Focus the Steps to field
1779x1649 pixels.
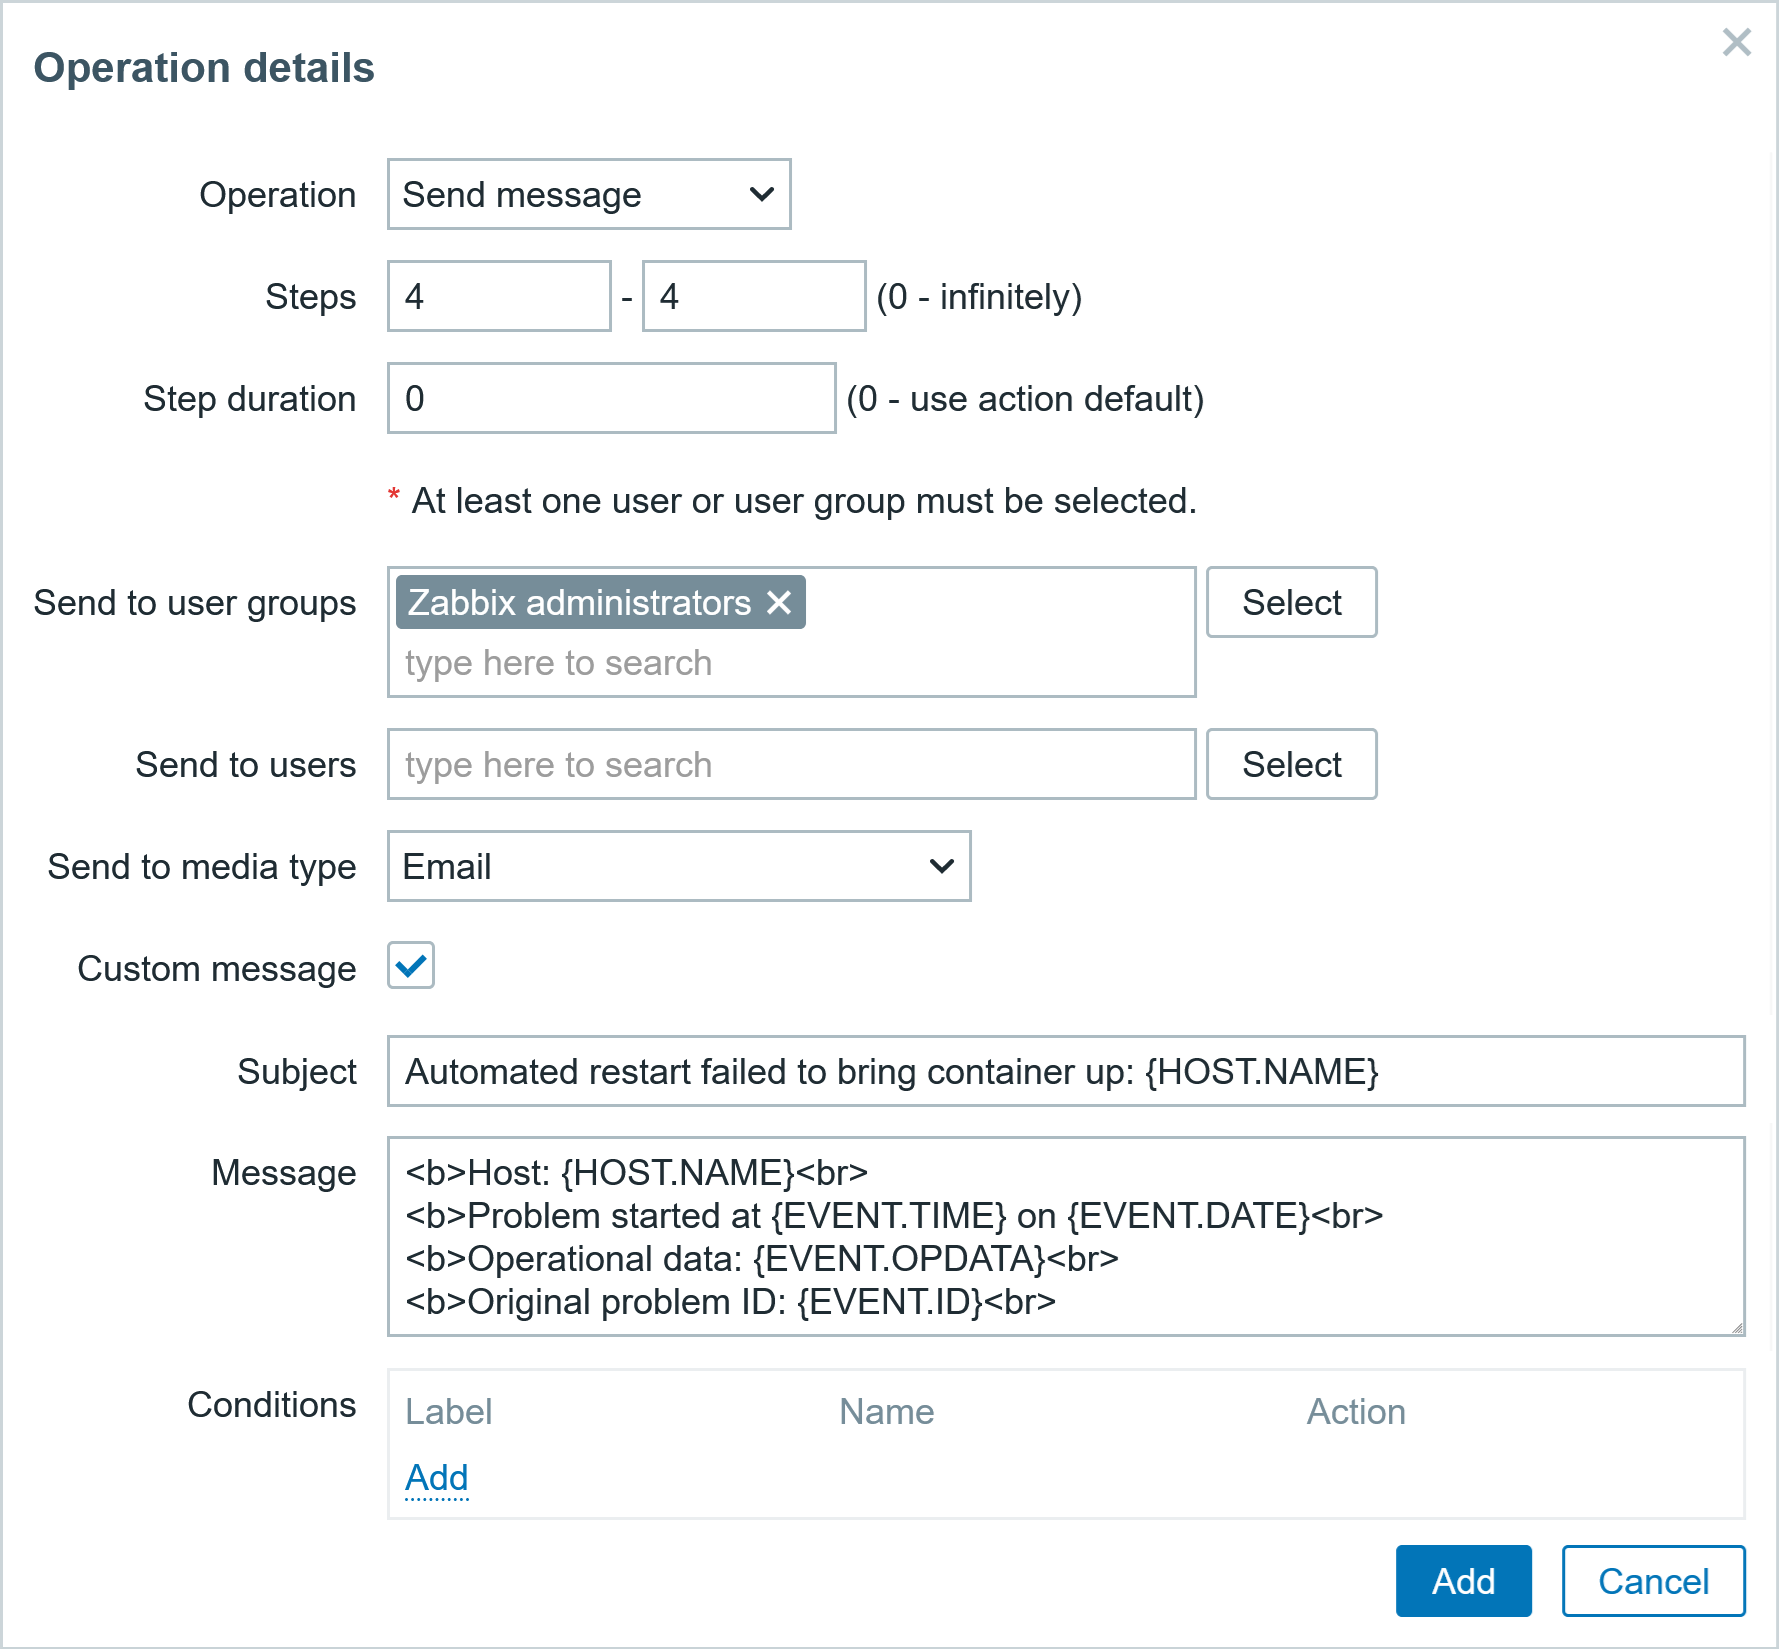pos(754,296)
